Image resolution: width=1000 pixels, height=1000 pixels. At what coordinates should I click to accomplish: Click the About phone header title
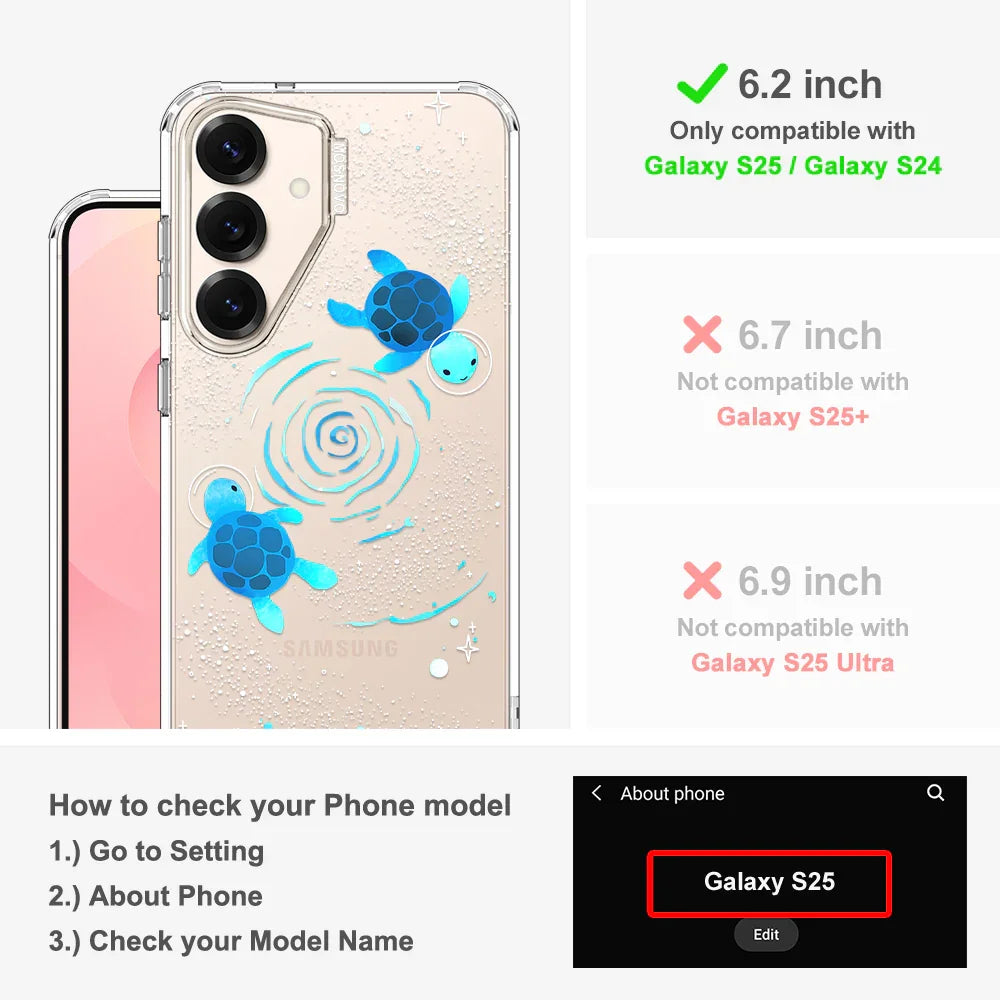672,793
